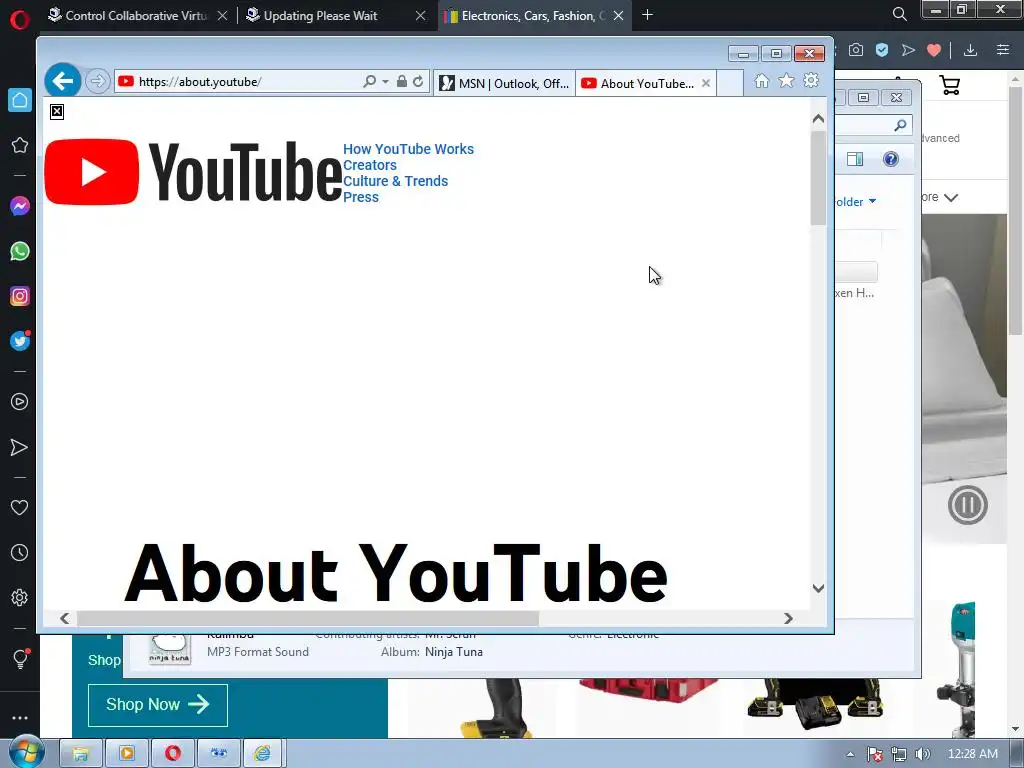
Task: Click the Opera sidebar lightbulb tips icon
Action: 20,658
